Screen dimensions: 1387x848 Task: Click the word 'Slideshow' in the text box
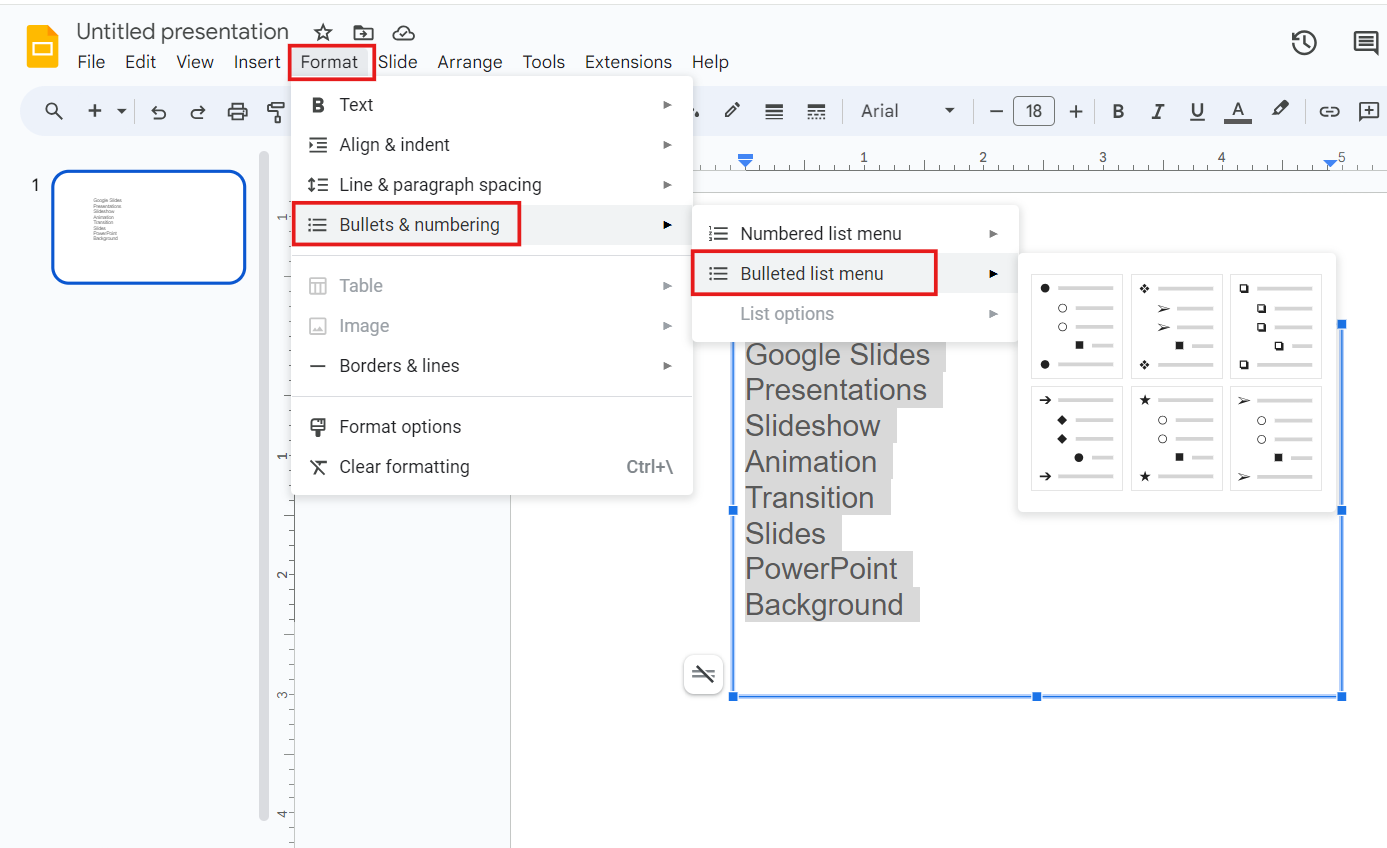(x=813, y=426)
